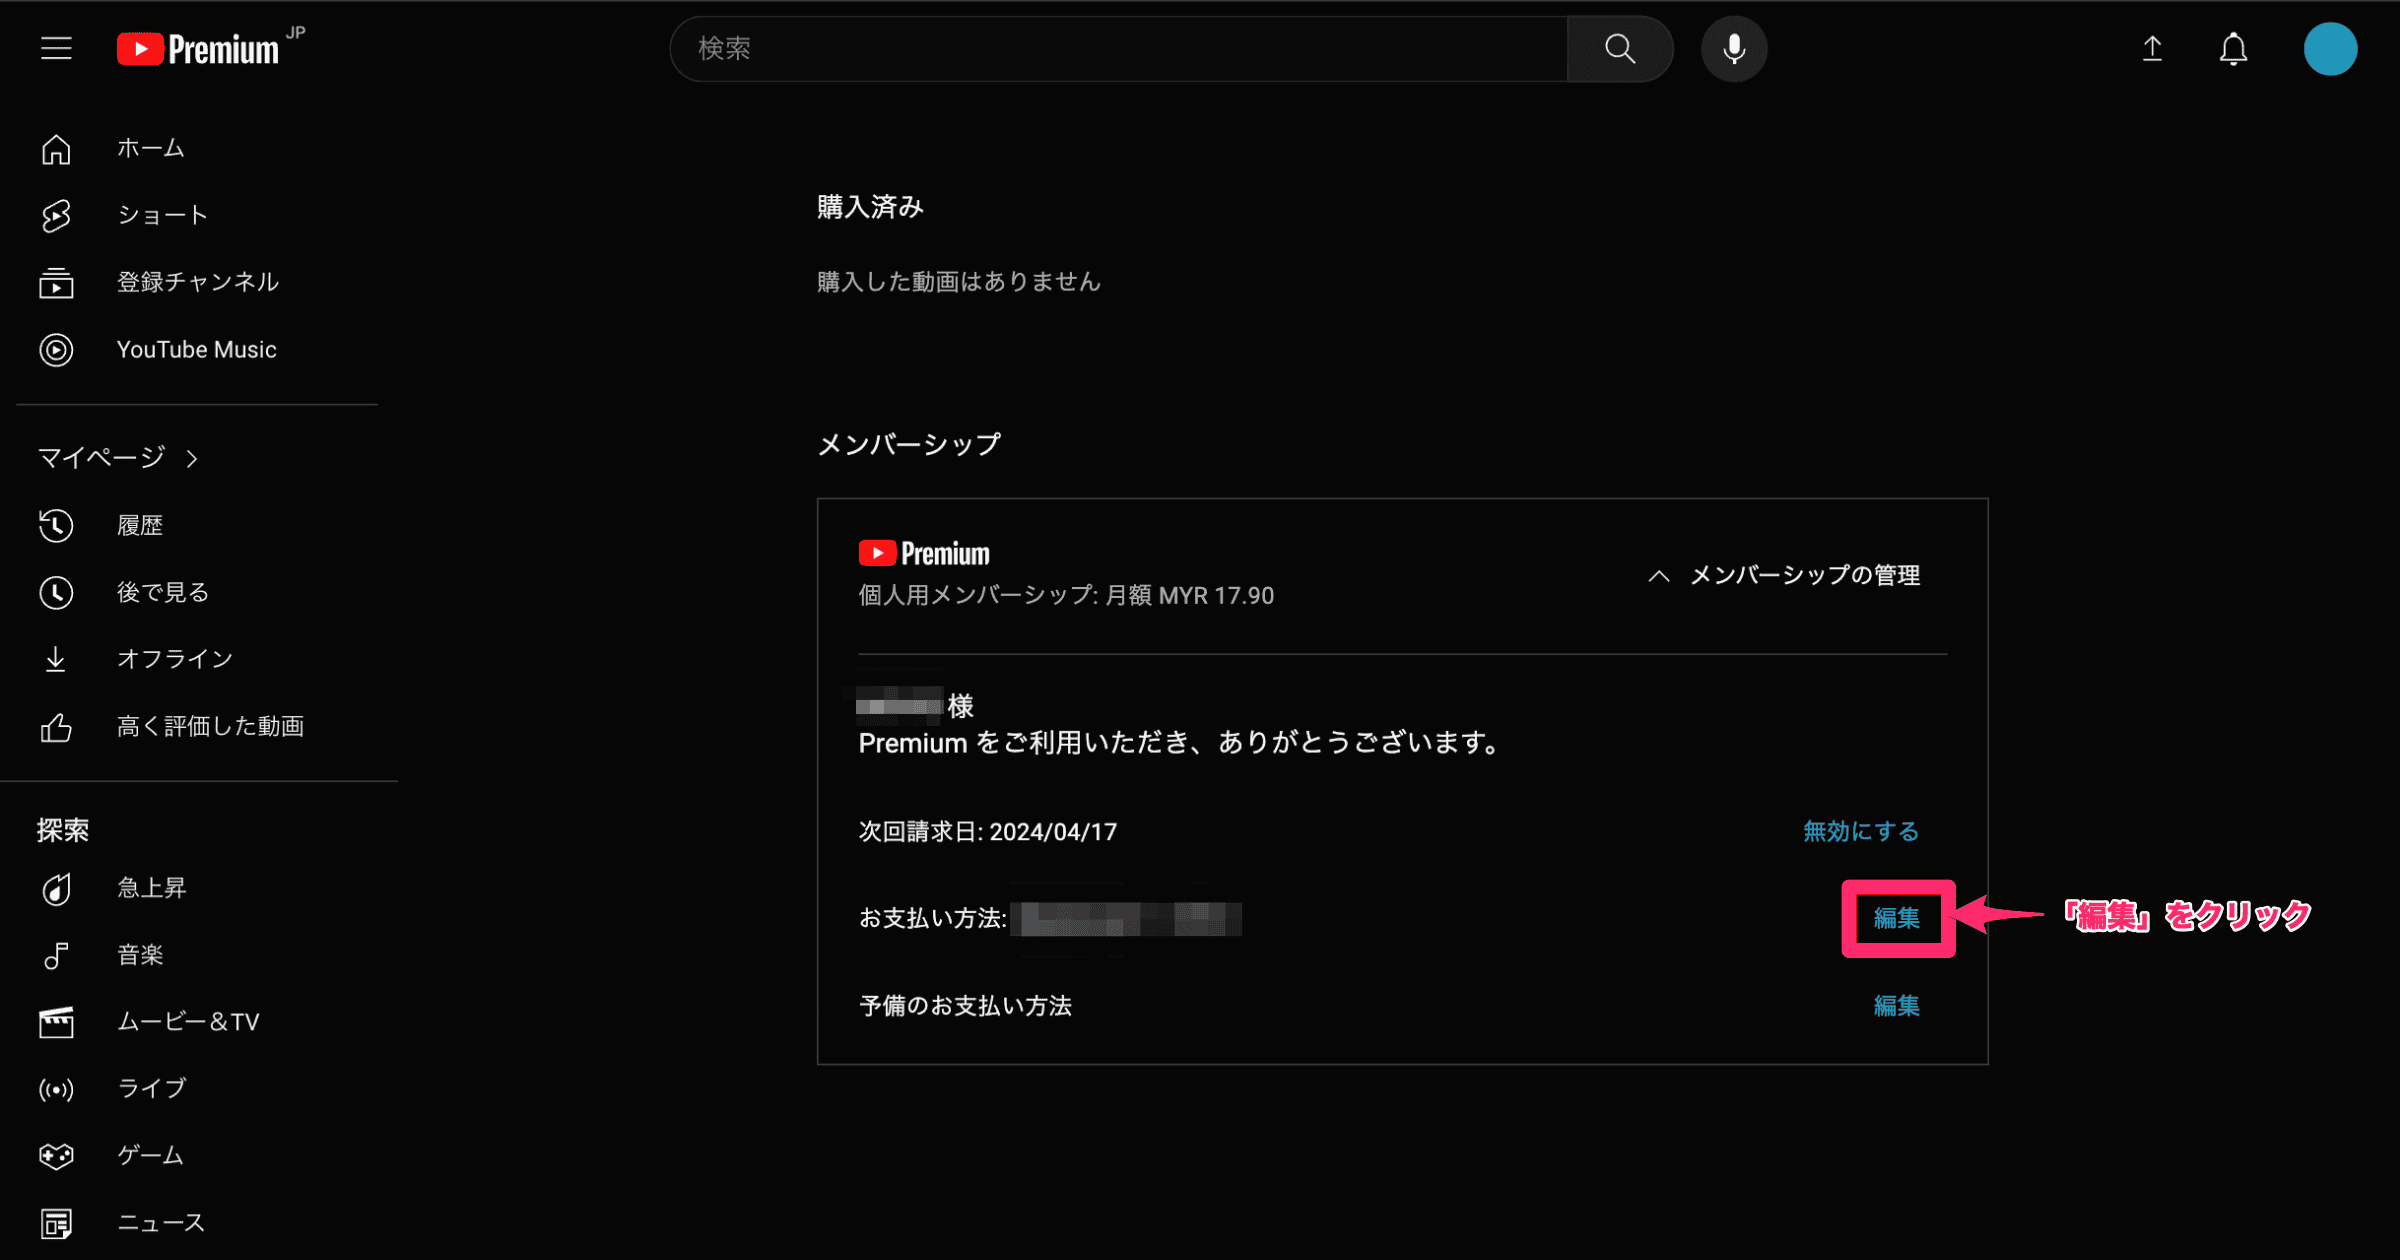The image size is (2400, 1260).
Task: Open ショート in sidebar
Action: pyautogui.click(x=162, y=215)
